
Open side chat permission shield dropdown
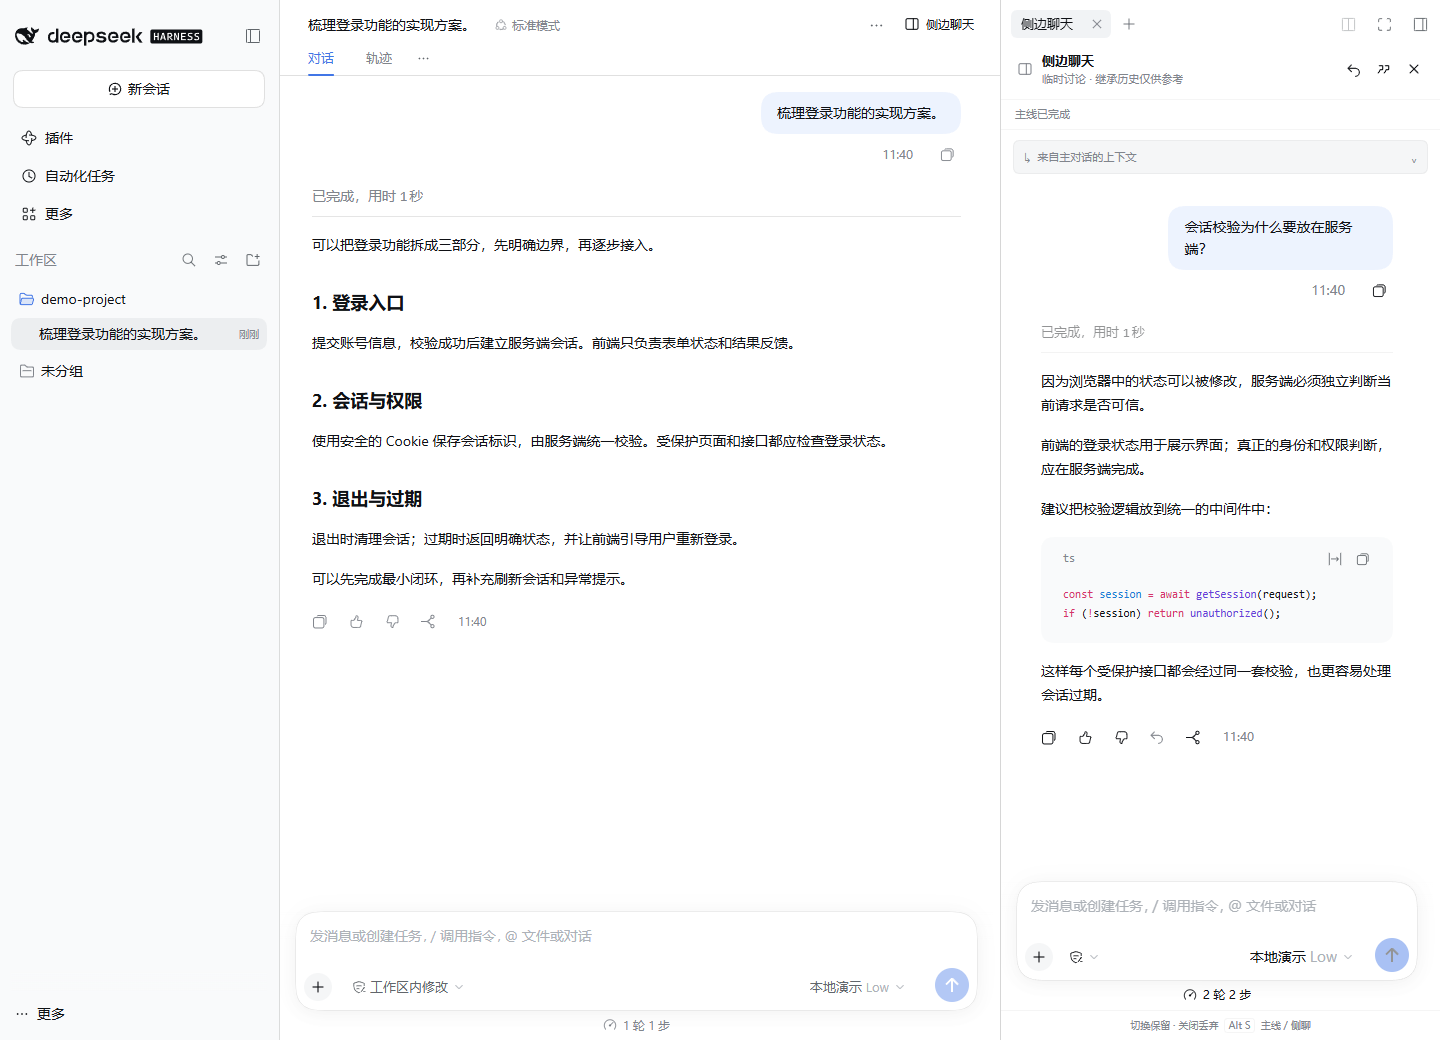click(1084, 957)
